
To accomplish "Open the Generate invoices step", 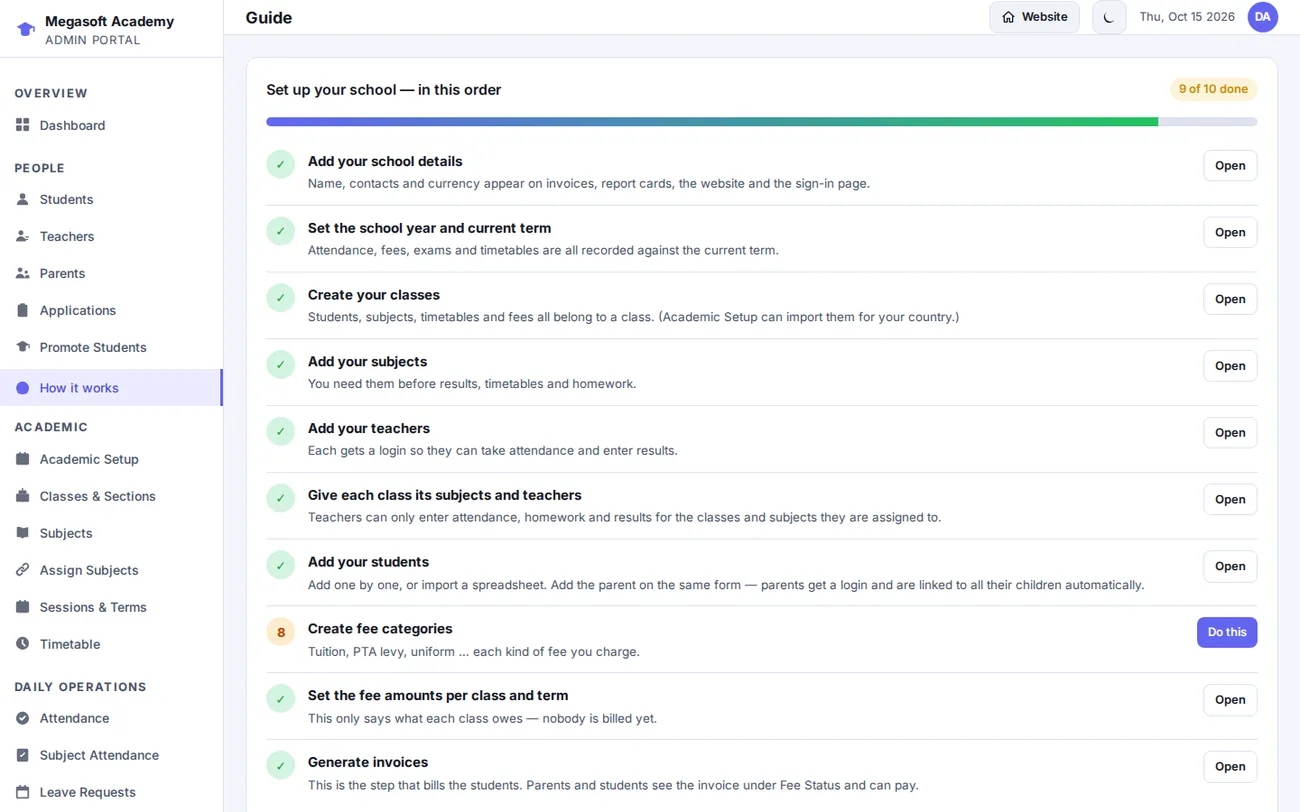I will click(x=1230, y=767).
